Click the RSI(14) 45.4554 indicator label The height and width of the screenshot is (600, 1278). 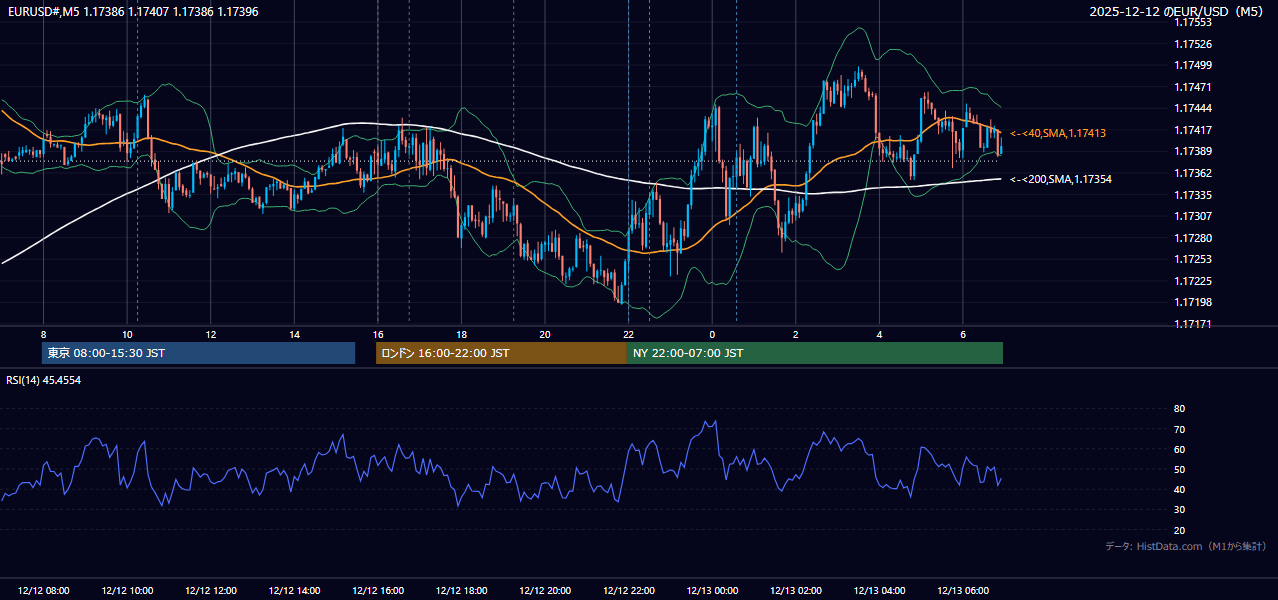coord(44,380)
